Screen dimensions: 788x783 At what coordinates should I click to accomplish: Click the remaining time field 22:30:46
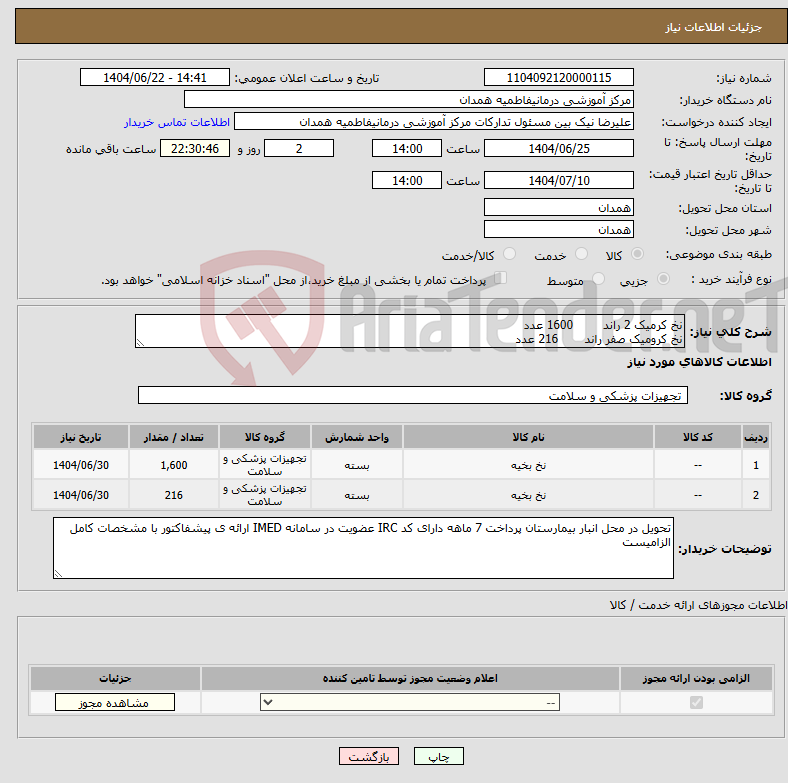(195, 148)
